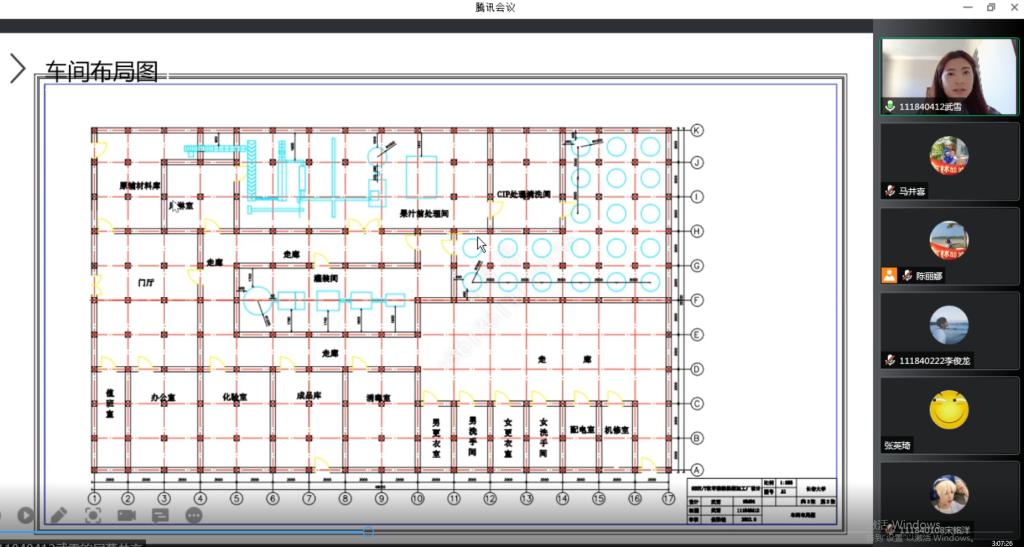The width and height of the screenshot is (1024, 547).
Task: Minimize the 腾讯会议 window
Action: click(968, 7)
